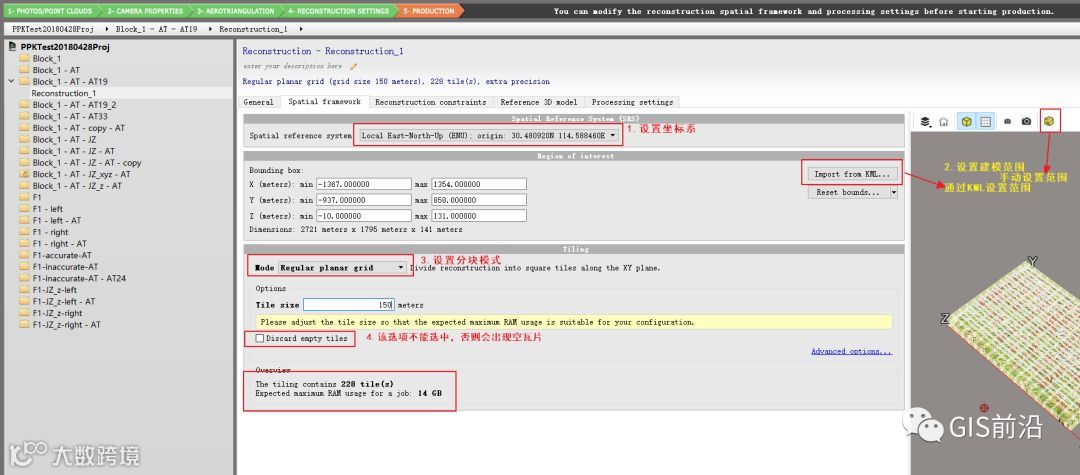
Task: Toggle the tiling grid display icon
Action: (x=985, y=121)
